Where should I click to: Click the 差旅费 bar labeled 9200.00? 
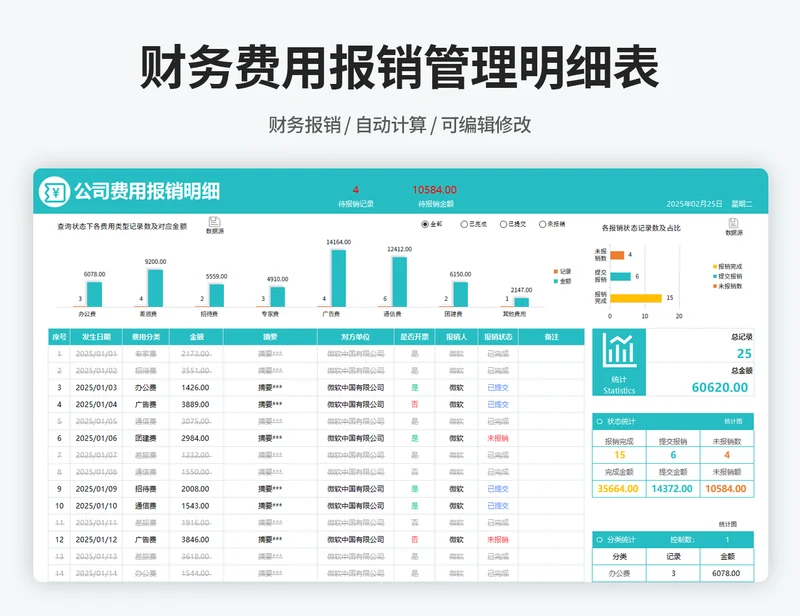coord(156,288)
